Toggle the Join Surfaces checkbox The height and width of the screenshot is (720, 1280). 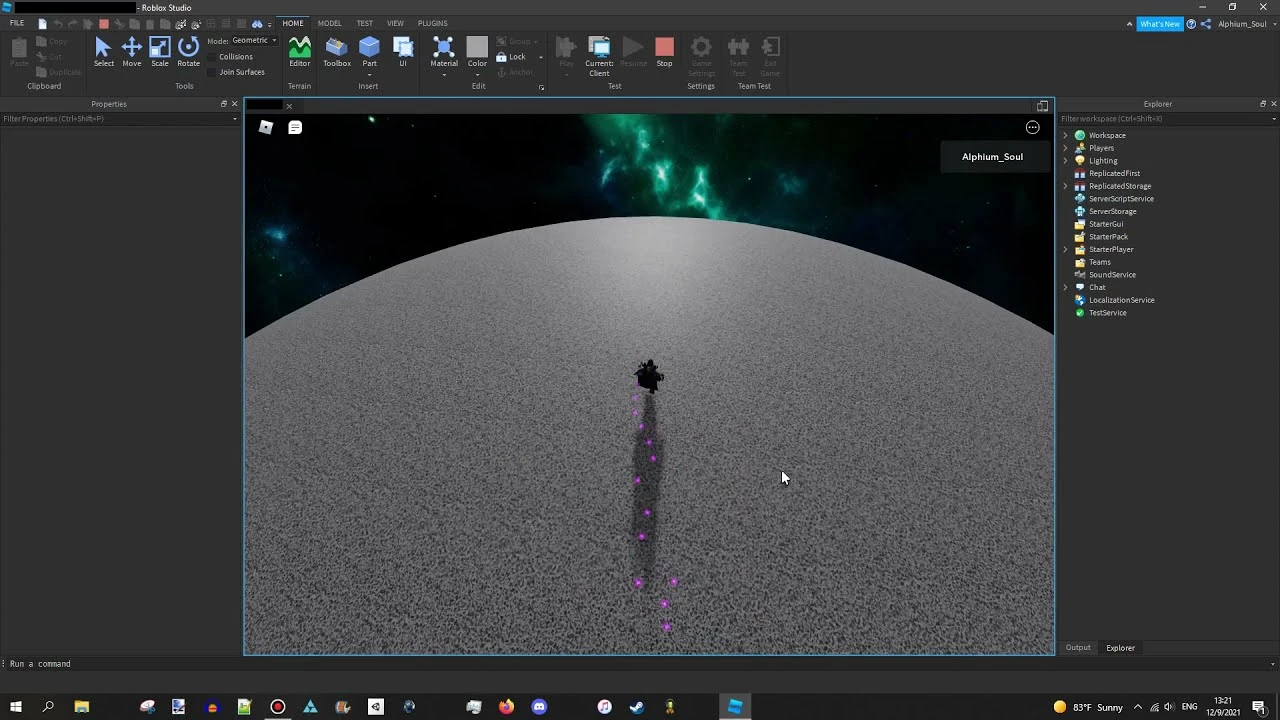[x=212, y=72]
